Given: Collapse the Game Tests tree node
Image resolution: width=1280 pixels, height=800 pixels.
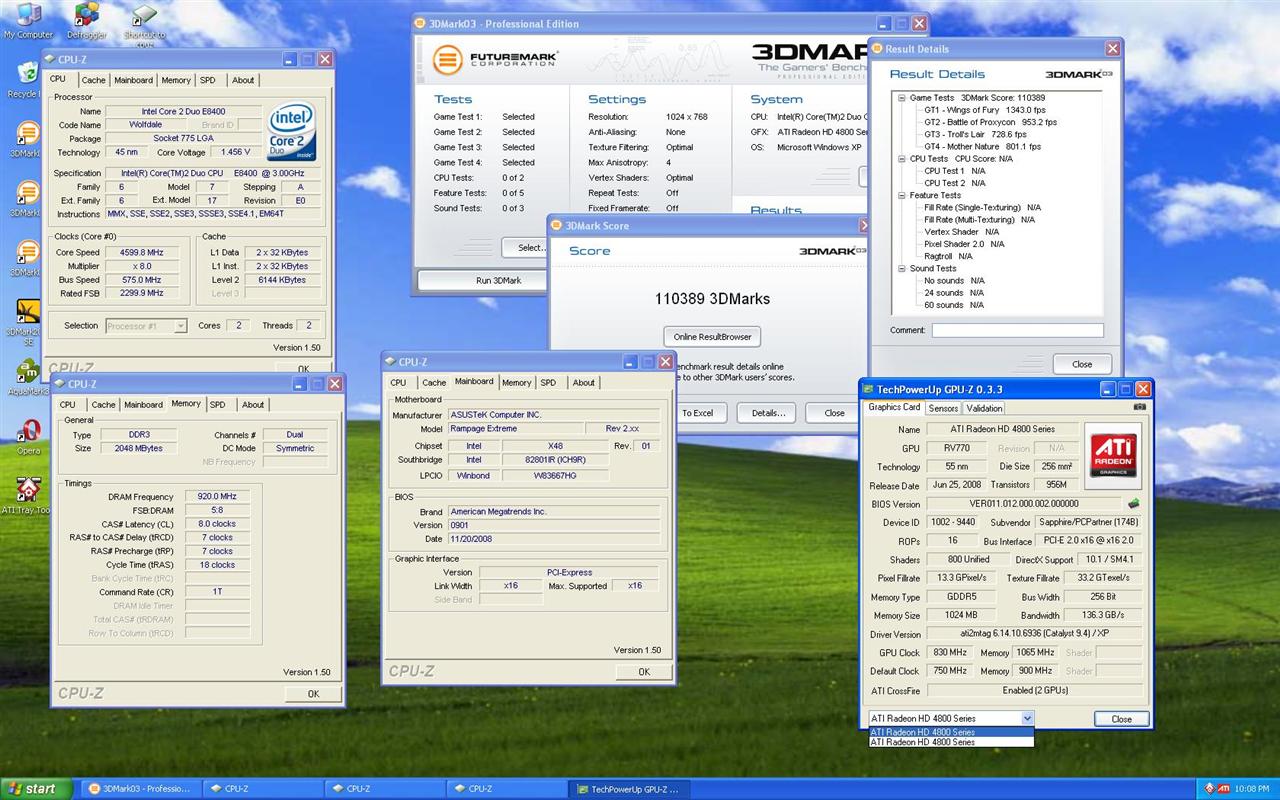Looking at the screenshot, I should click(902, 98).
